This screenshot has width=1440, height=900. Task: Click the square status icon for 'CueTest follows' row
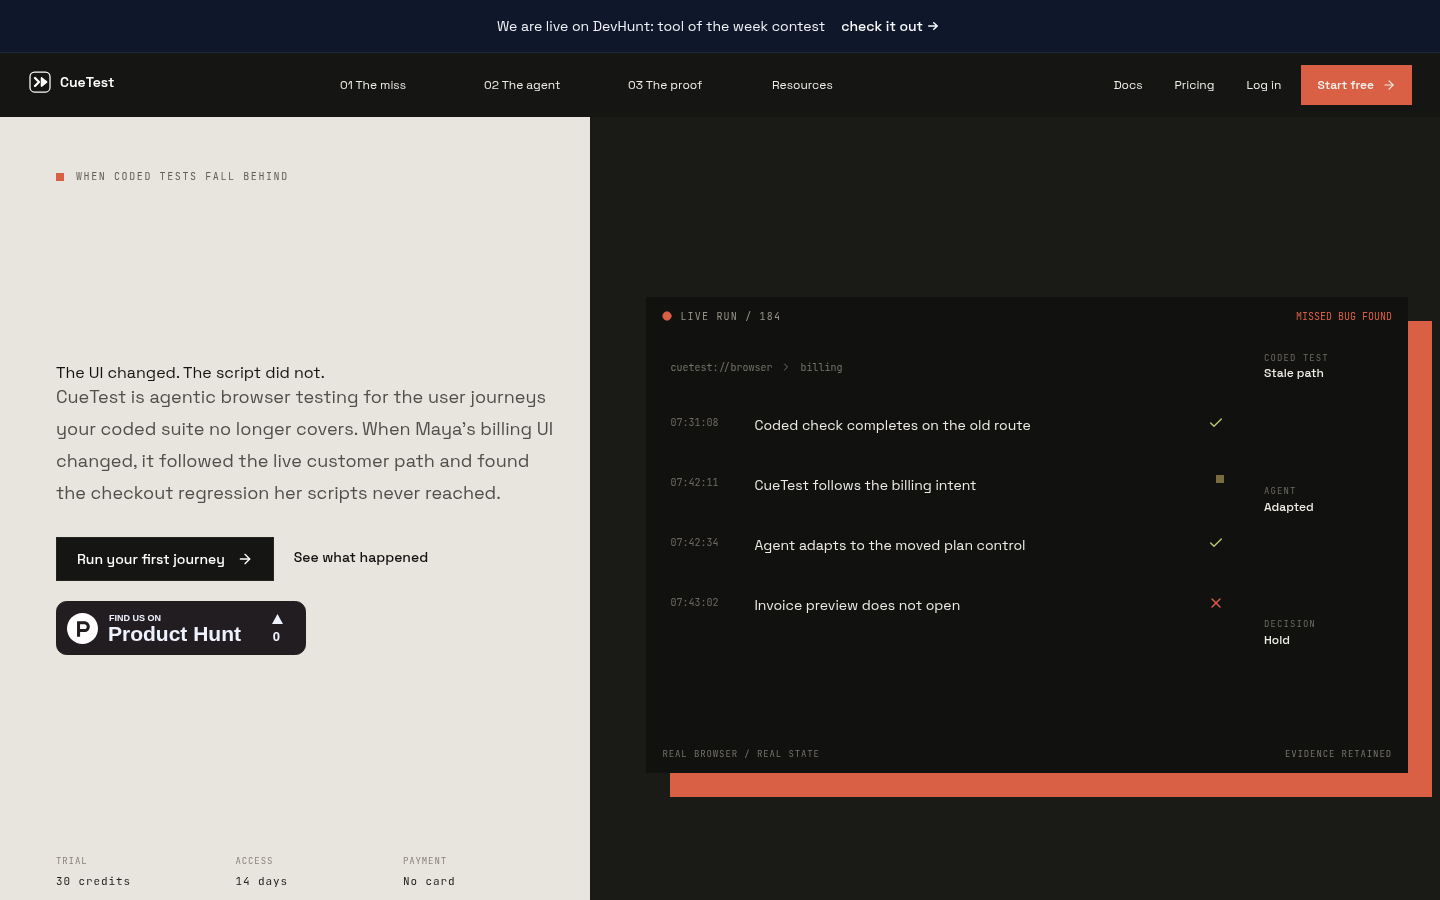pyautogui.click(x=1219, y=479)
